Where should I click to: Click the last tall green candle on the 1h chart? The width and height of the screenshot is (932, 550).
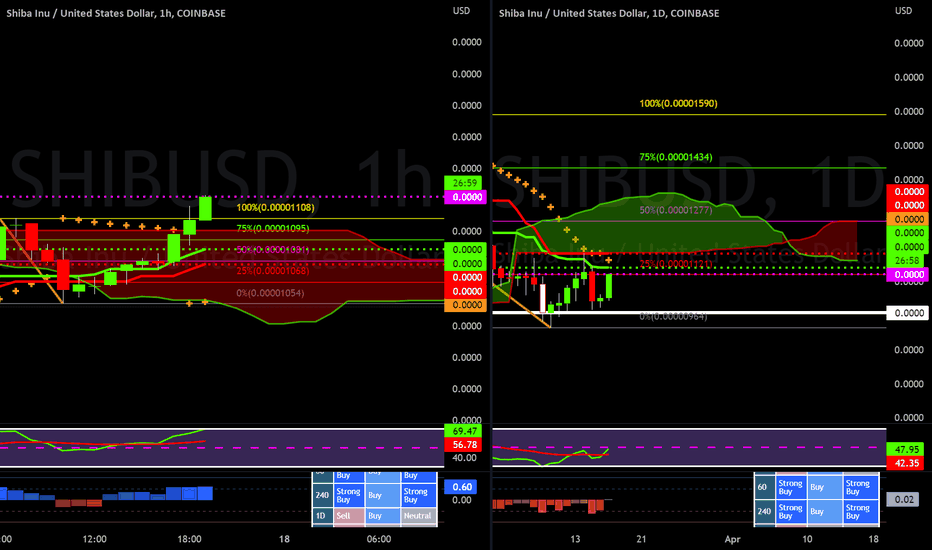tap(205, 209)
